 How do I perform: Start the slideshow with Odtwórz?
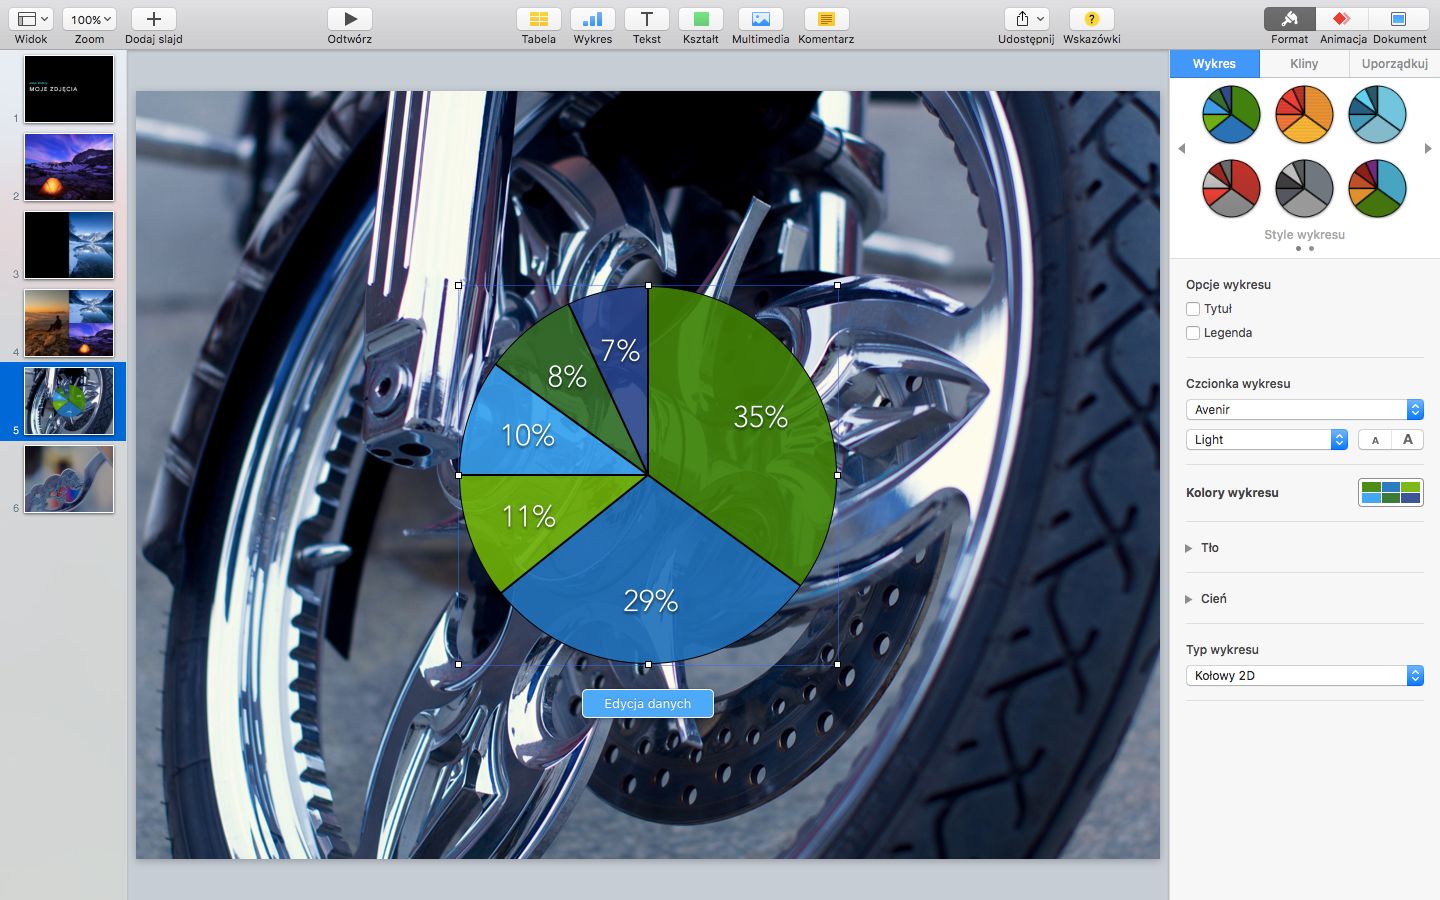(x=350, y=19)
